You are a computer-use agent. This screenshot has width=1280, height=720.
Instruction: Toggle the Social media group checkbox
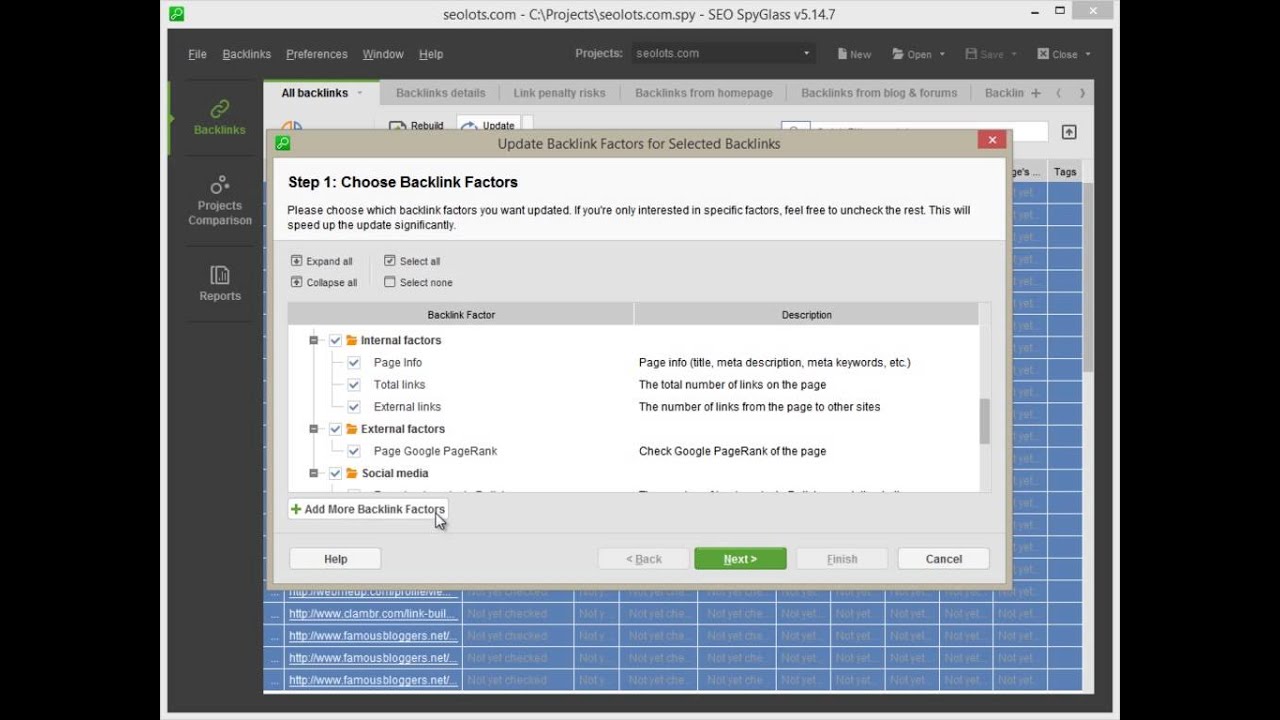(x=336, y=473)
